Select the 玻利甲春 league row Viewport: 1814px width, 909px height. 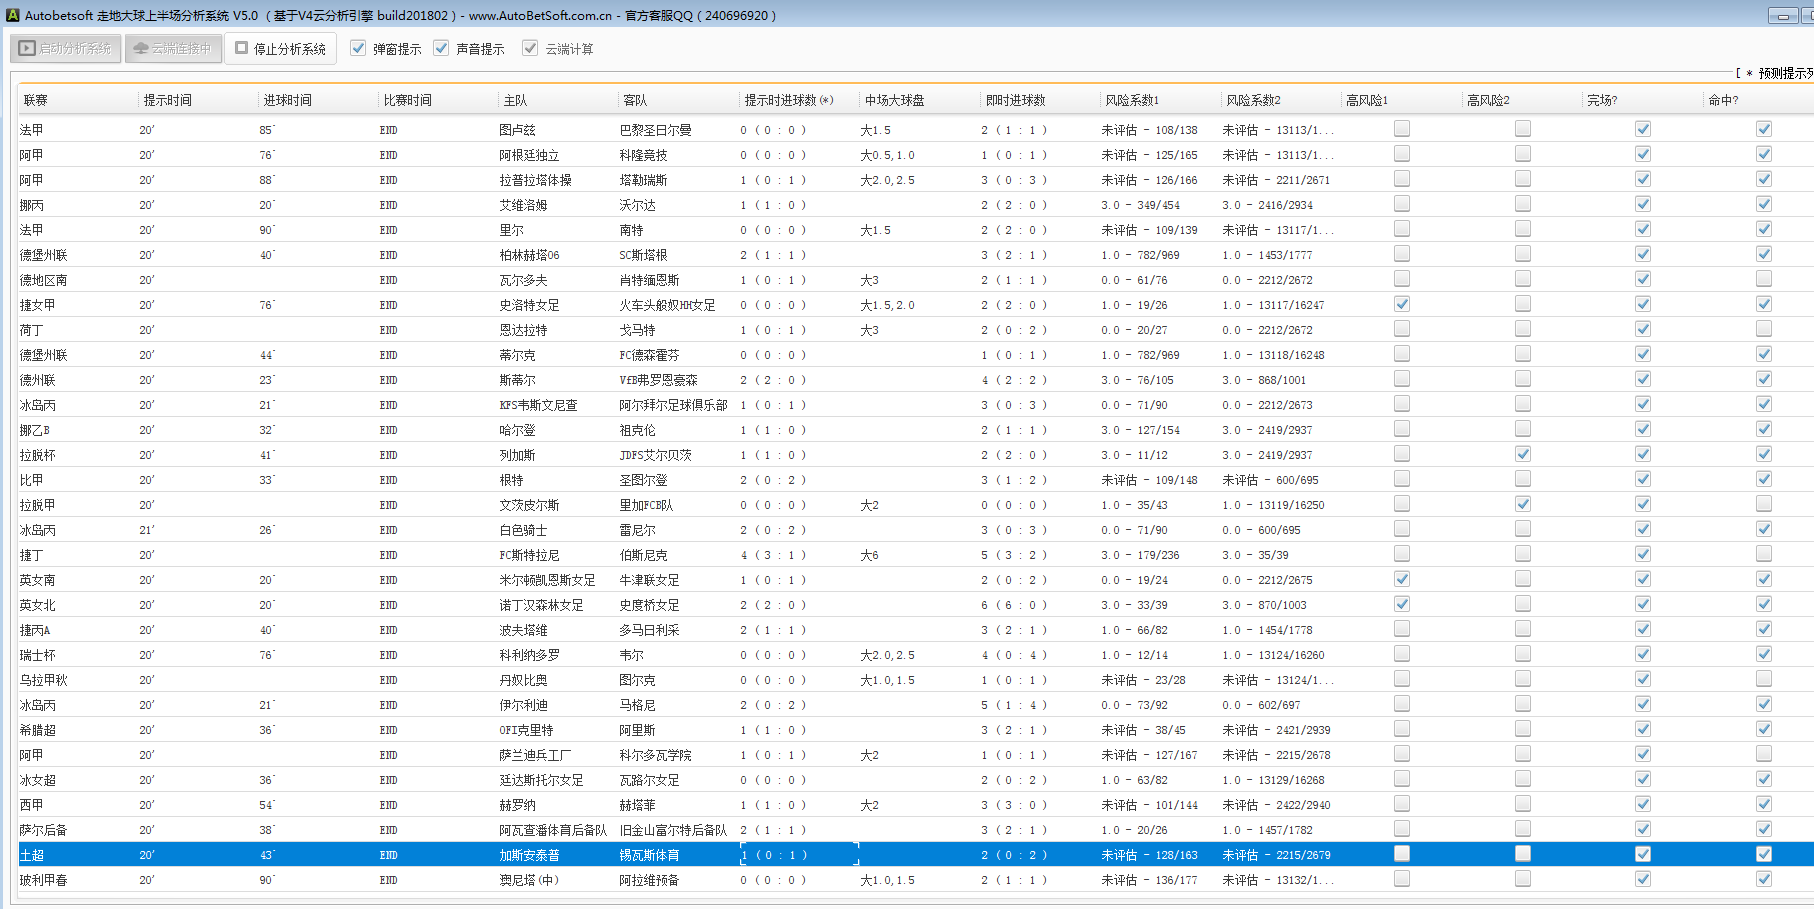tap(44, 880)
